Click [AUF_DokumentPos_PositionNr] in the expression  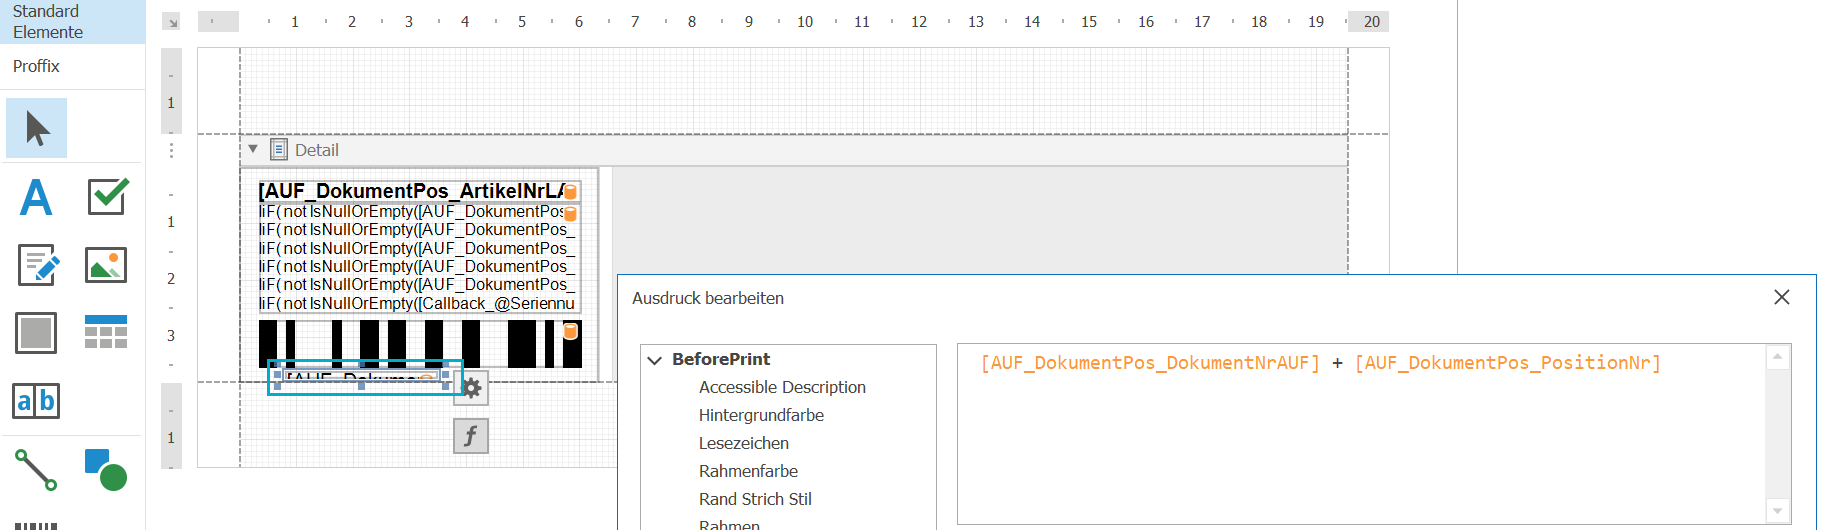(1507, 363)
